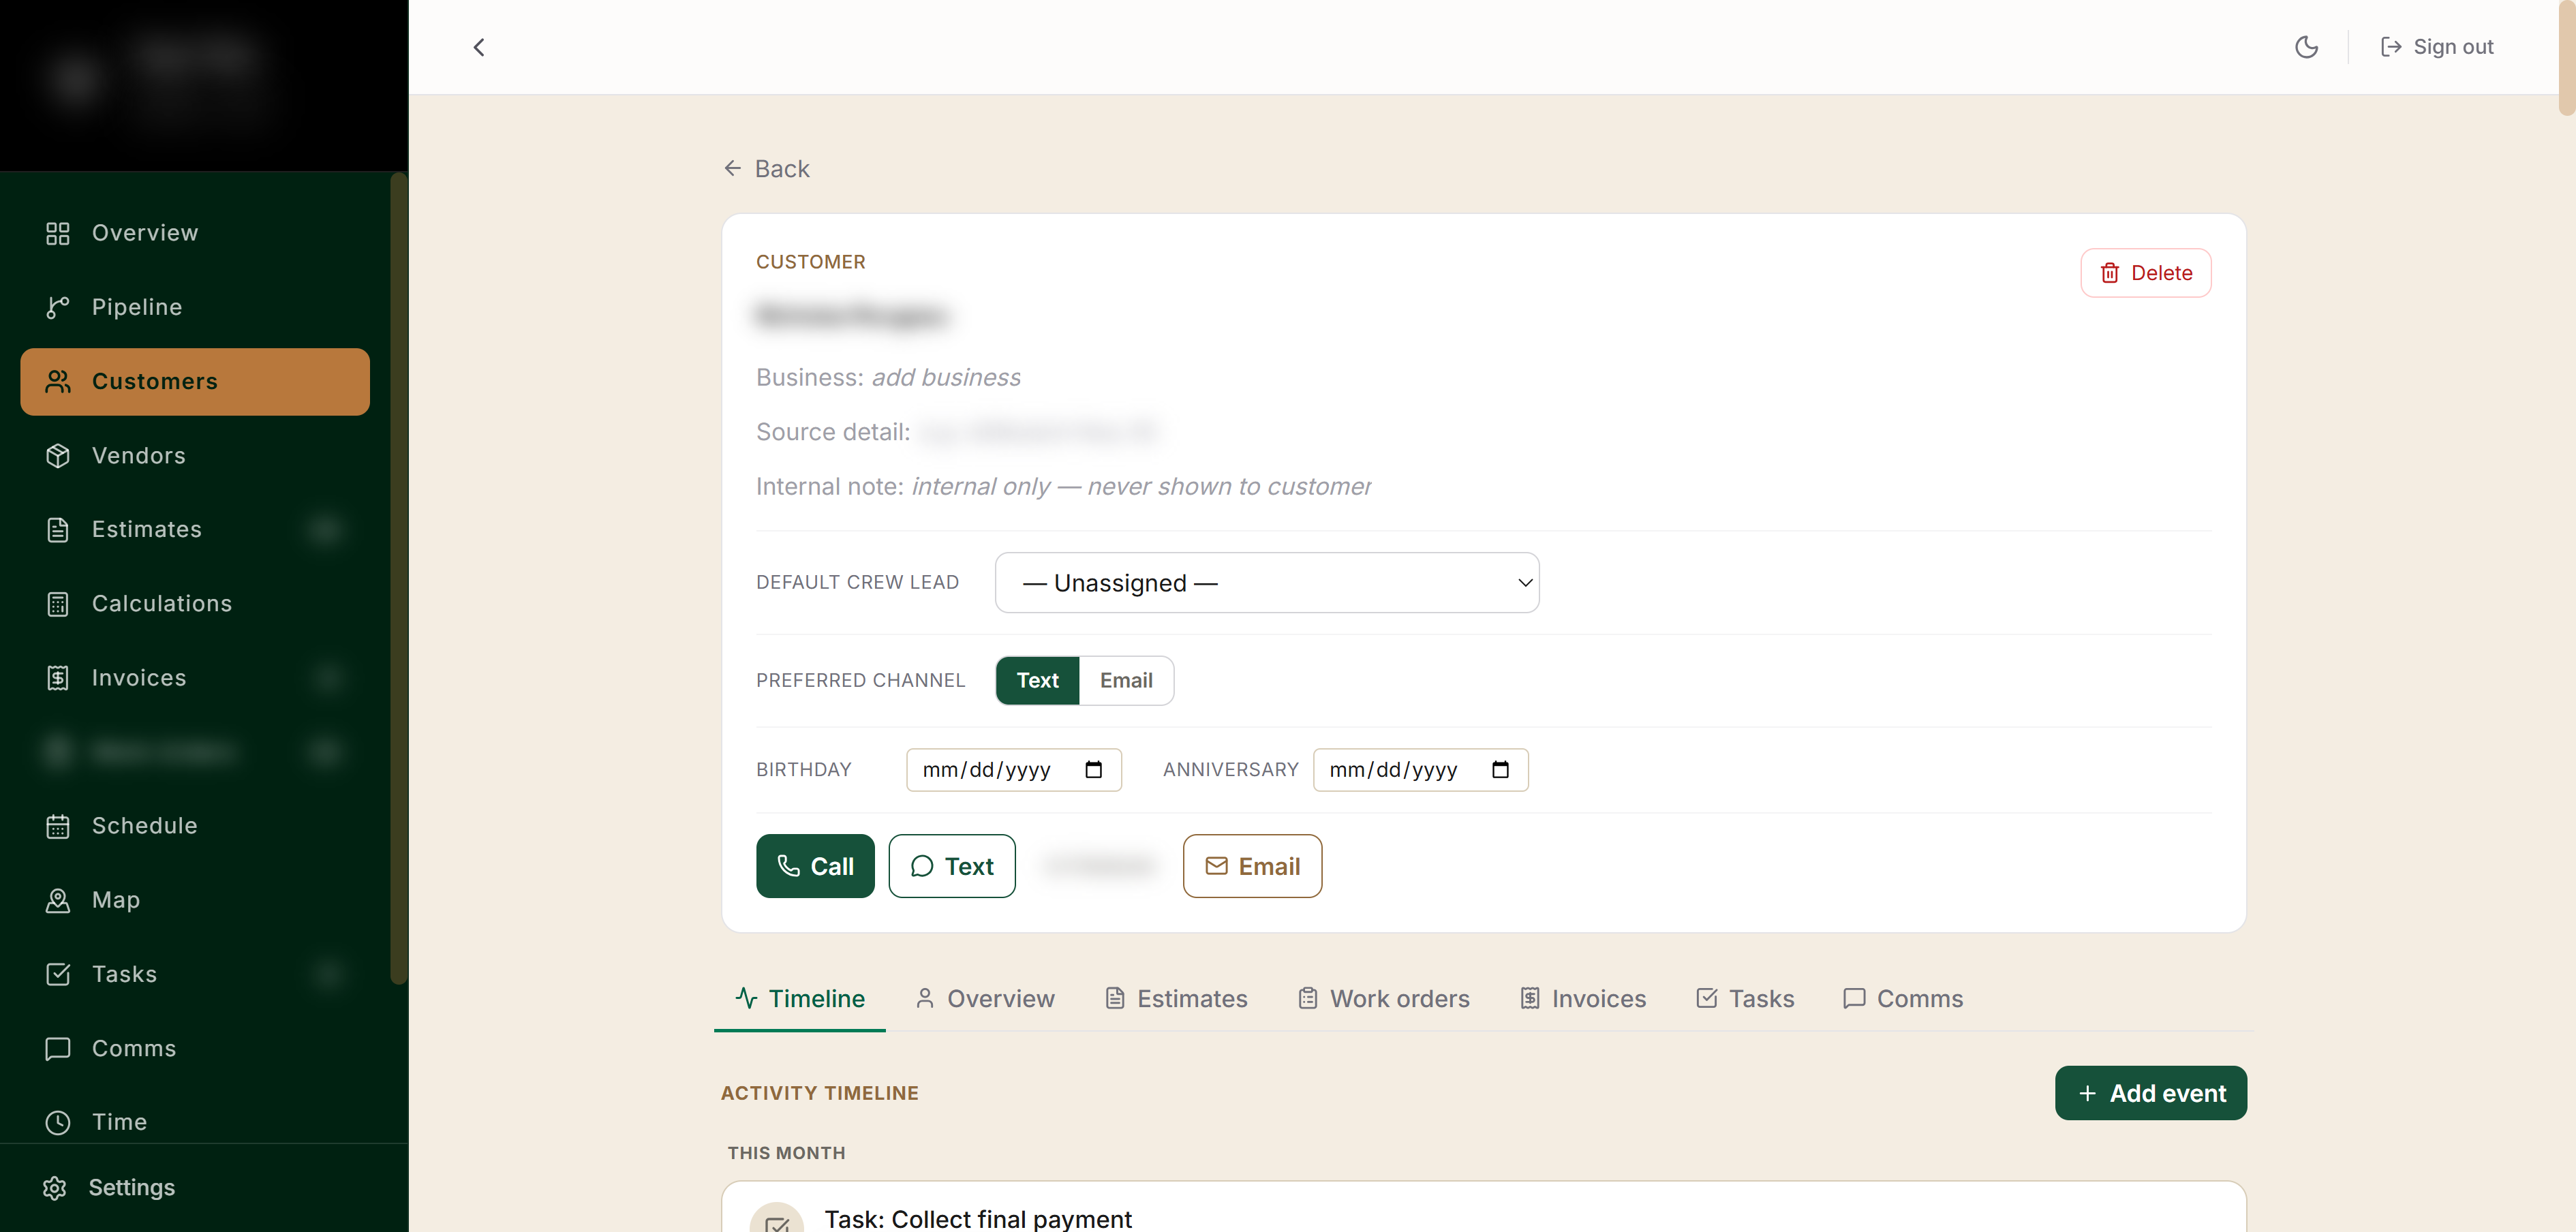Open the Time clock icon

[58, 1122]
